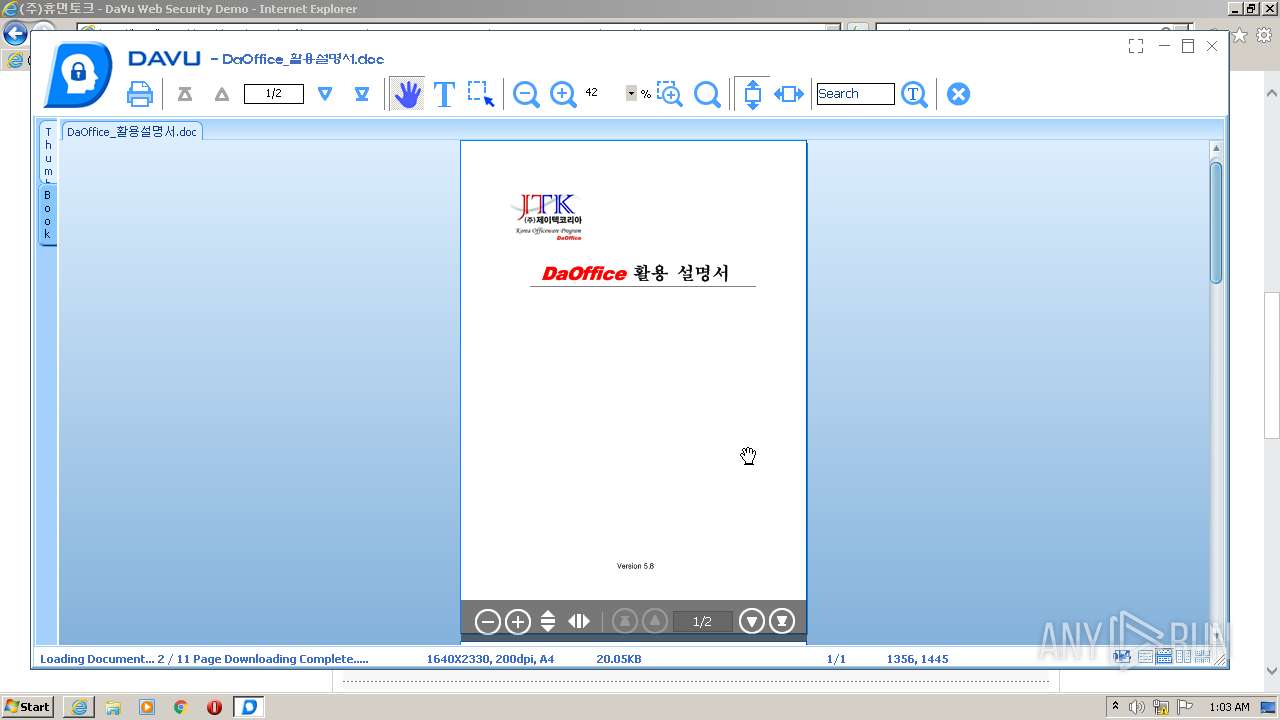Open the Windows Start menu
This screenshot has height=720, width=1280.
[x=27, y=707]
